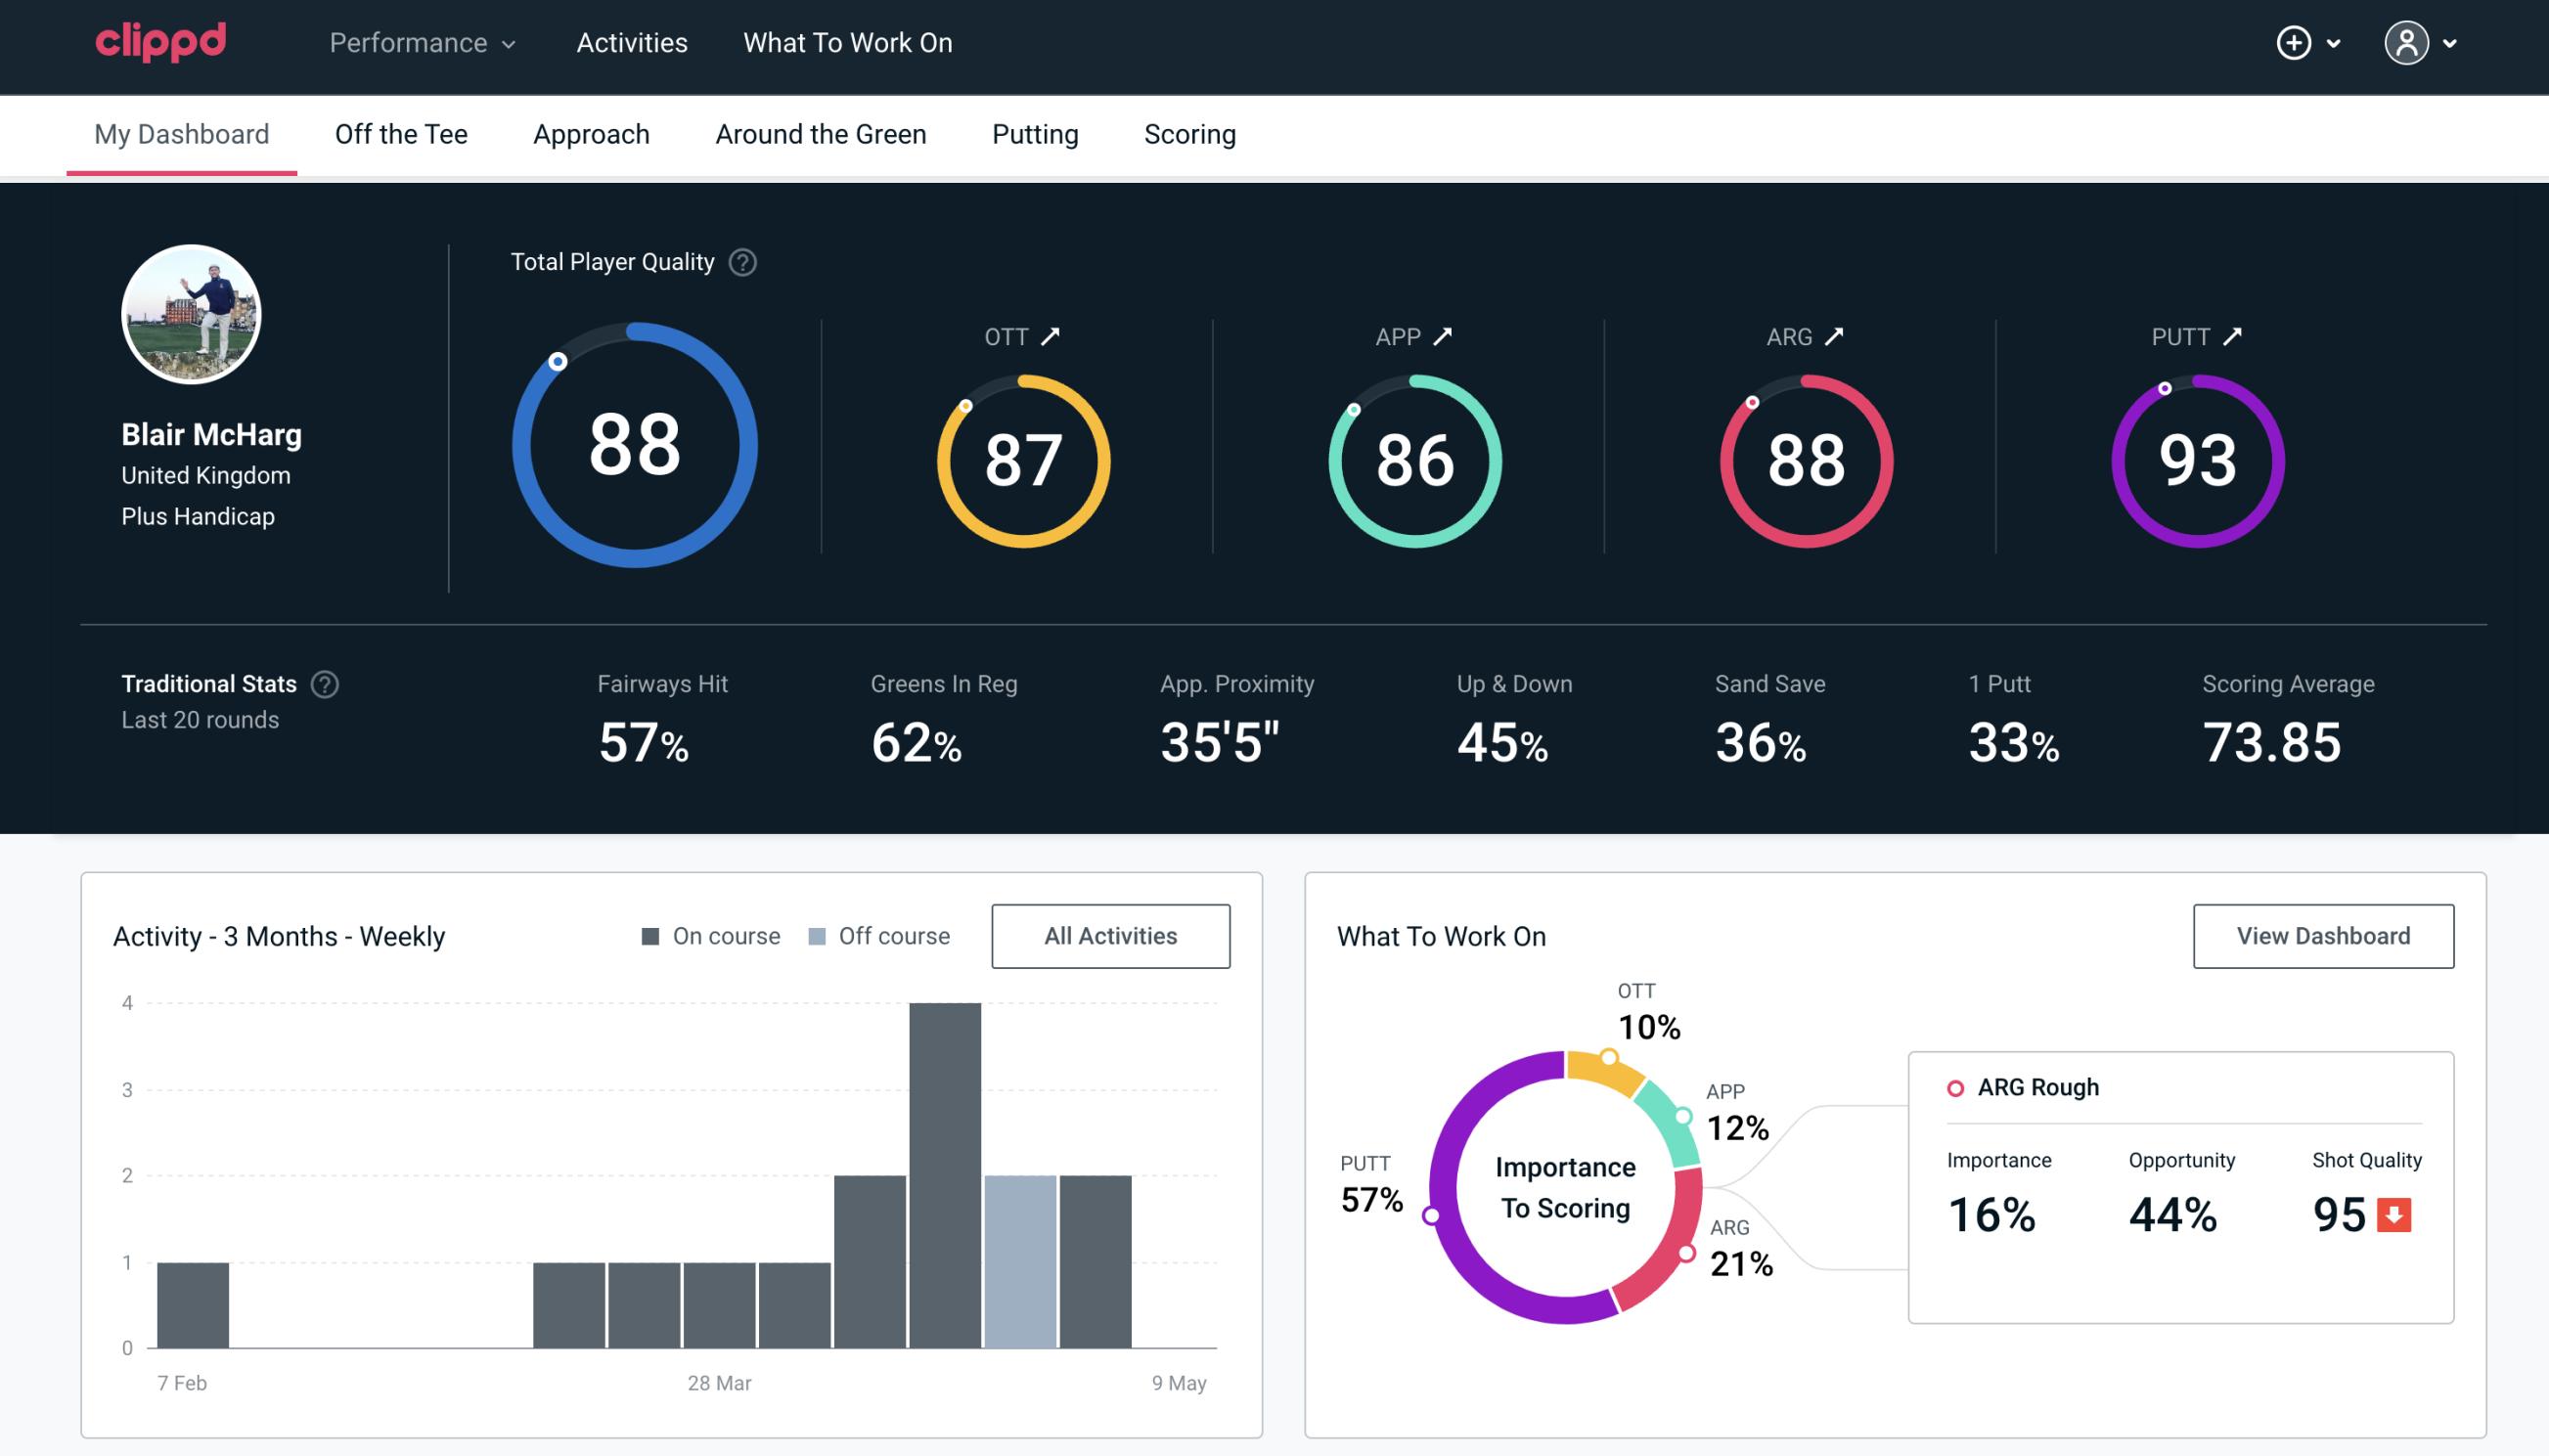The image size is (2549, 1456).
Task: Switch to the Scoring tab
Action: (x=1190, y=133)
